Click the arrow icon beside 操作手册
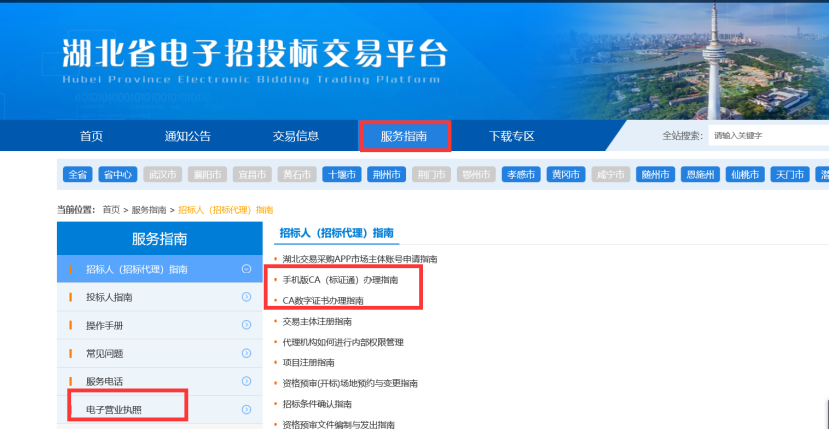This screenshot has width=829, height=429. (x=246, y=325)
